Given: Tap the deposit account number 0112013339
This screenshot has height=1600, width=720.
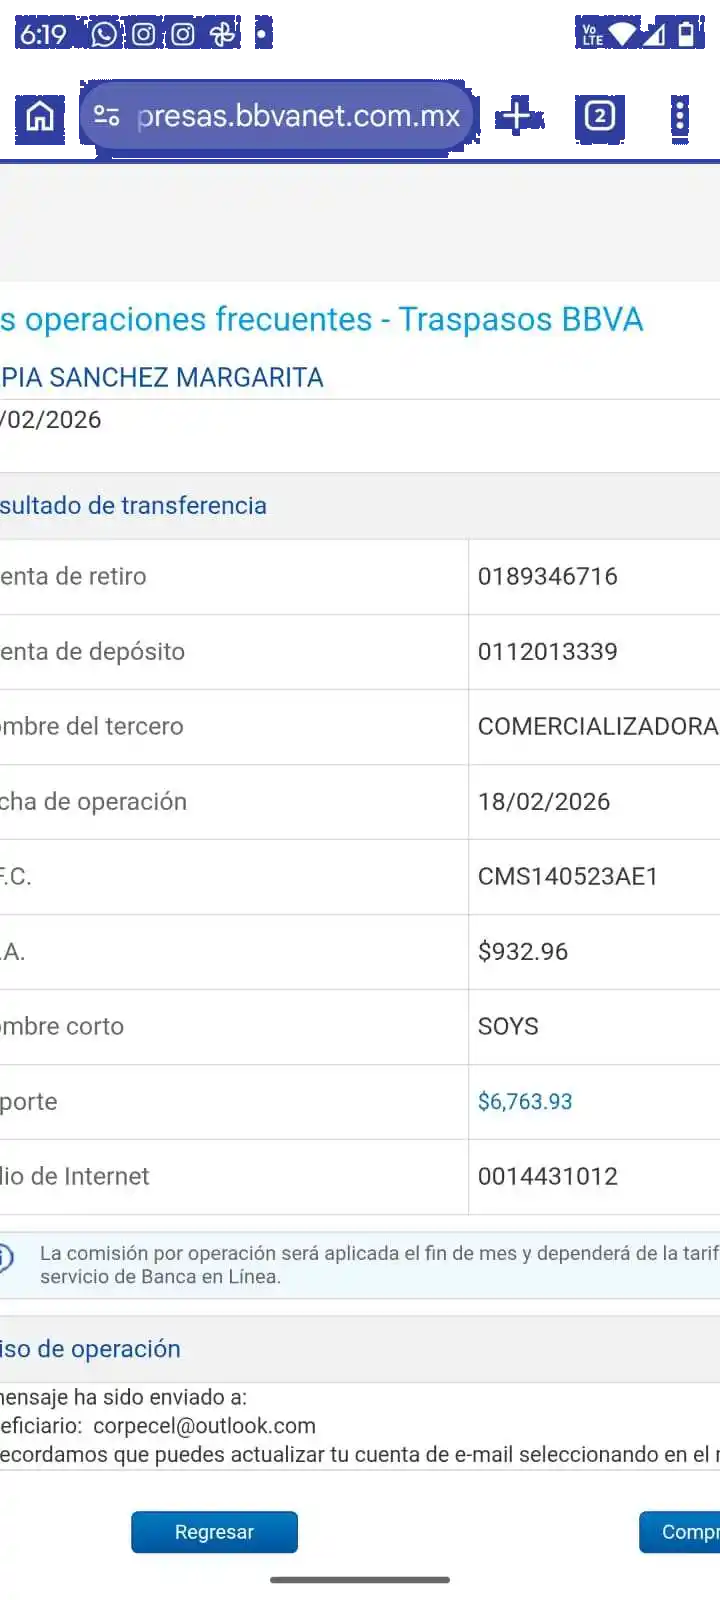Looking at the screenshot, I should pyautogui.click(x=547, y=652).
